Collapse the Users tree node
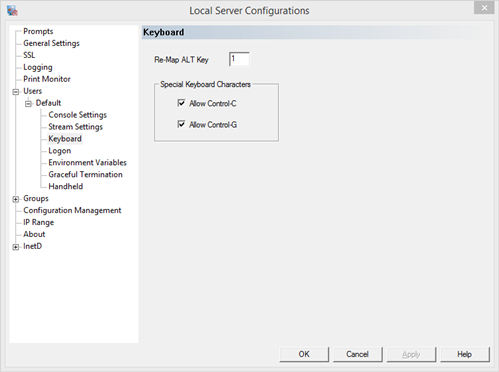 16,92
